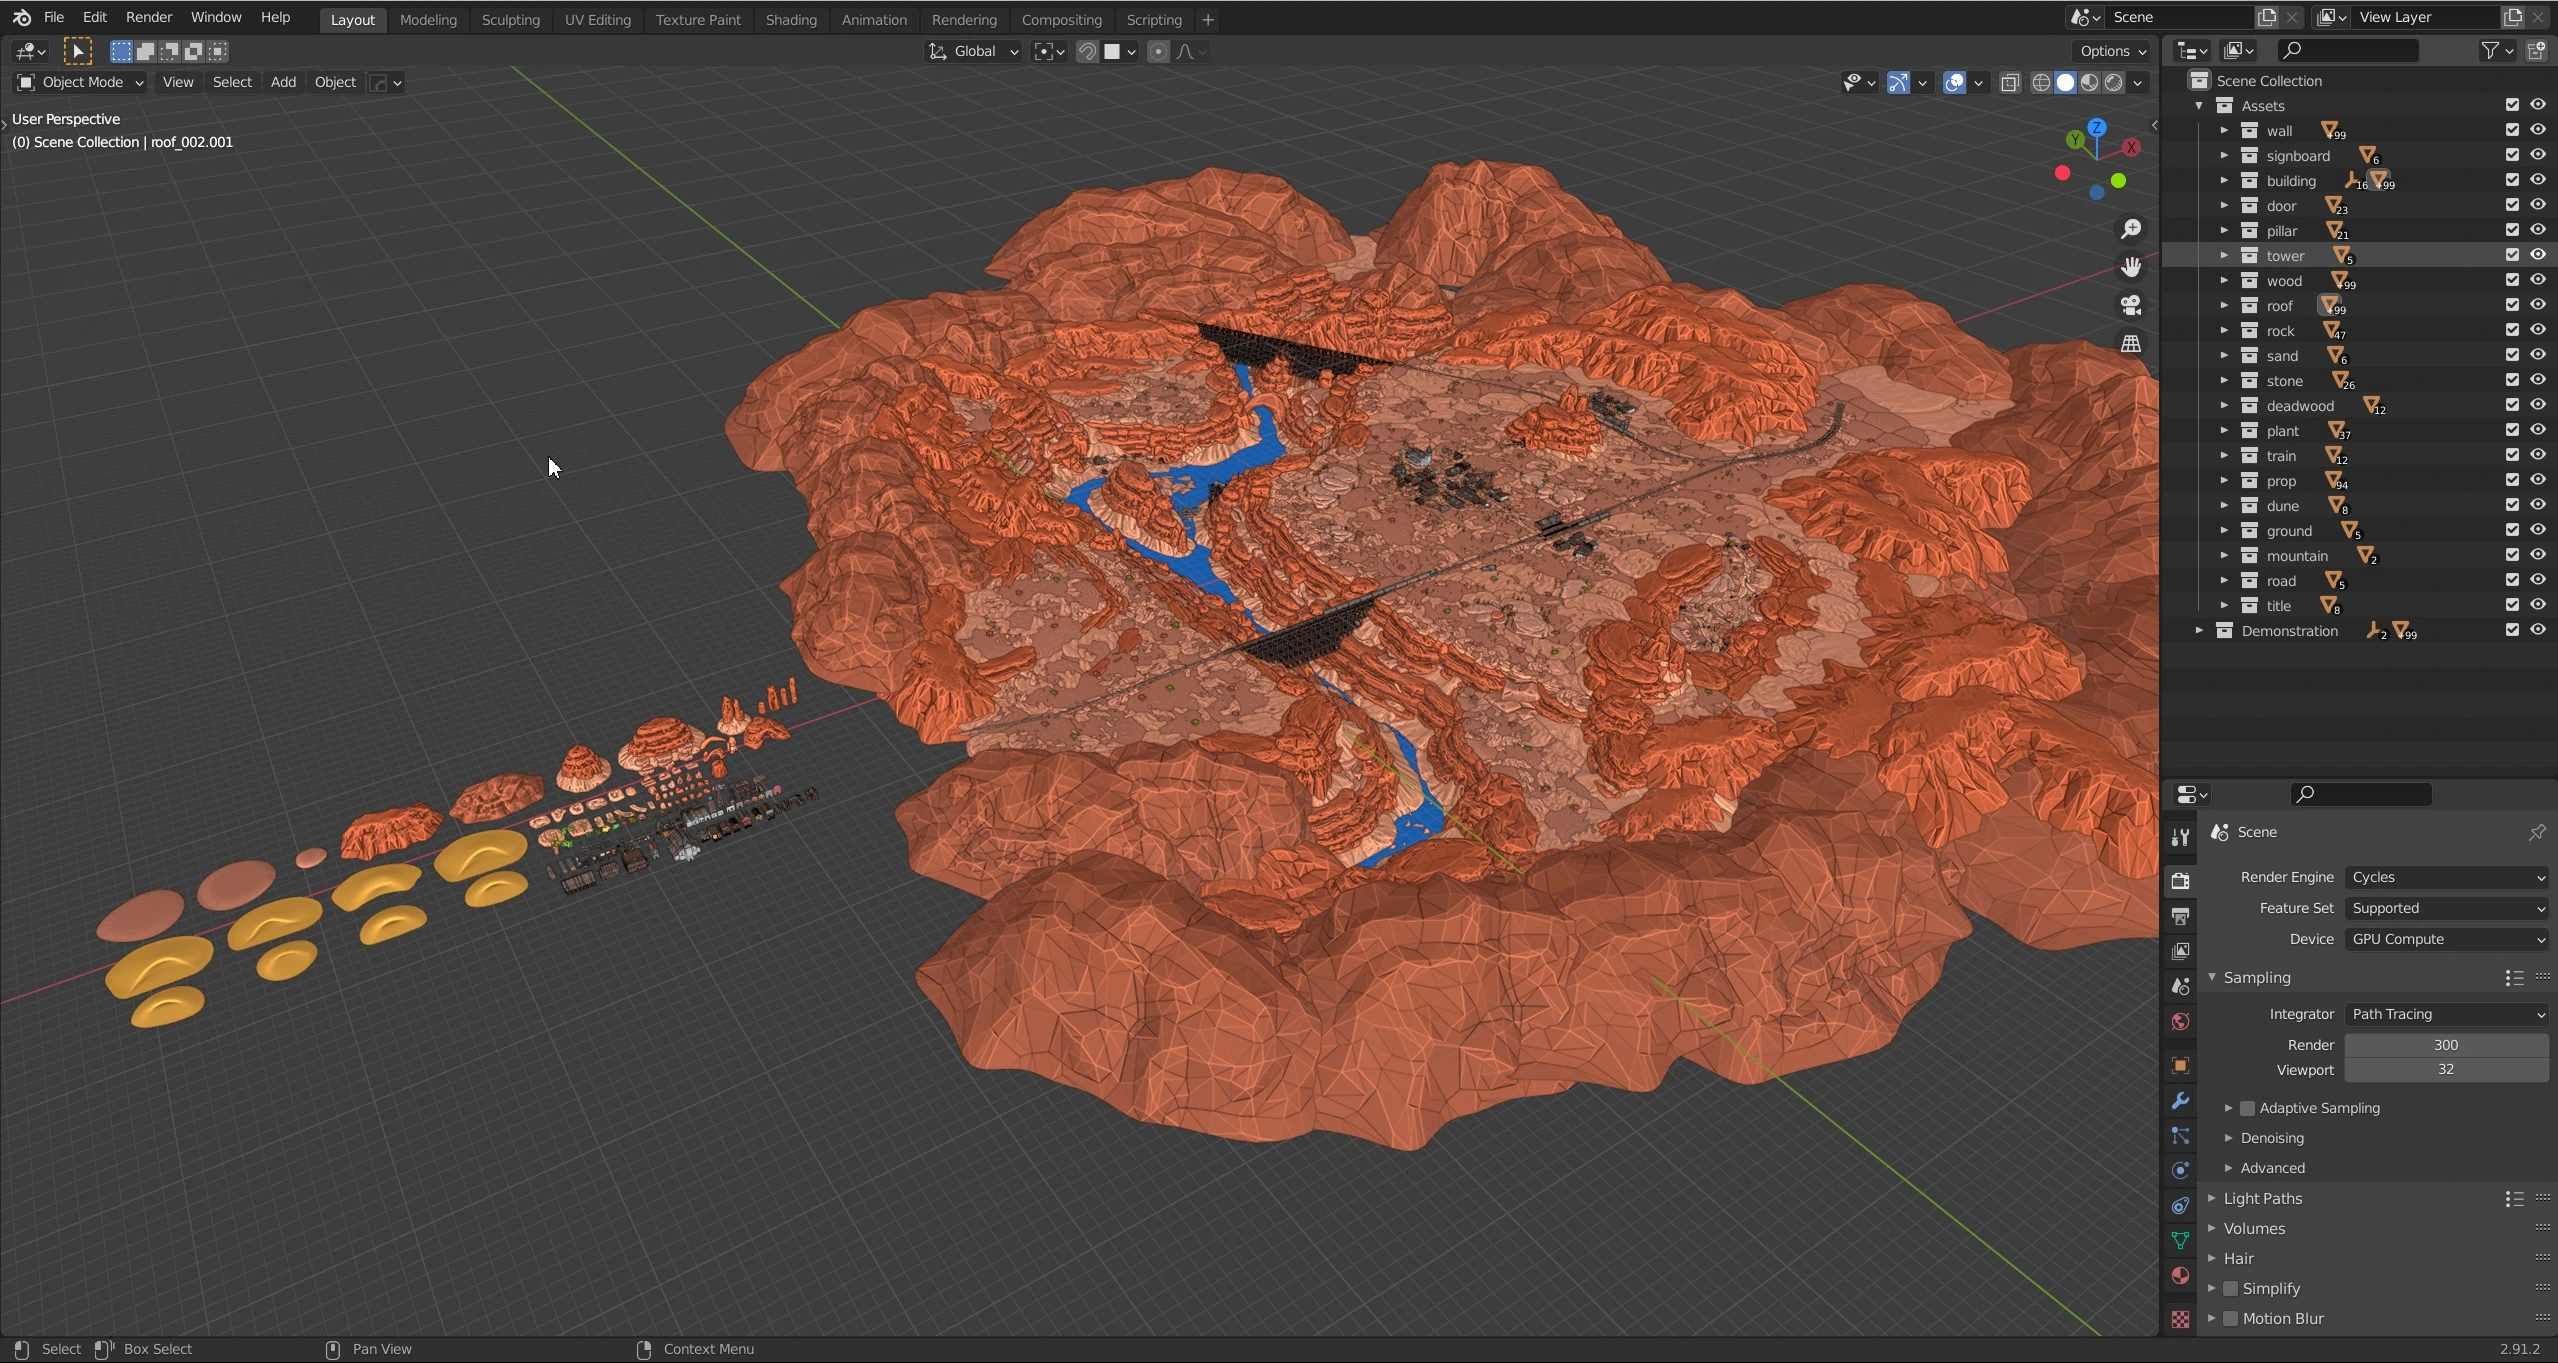
Task: Open the Add menu in viewport header
Action: 283,82
